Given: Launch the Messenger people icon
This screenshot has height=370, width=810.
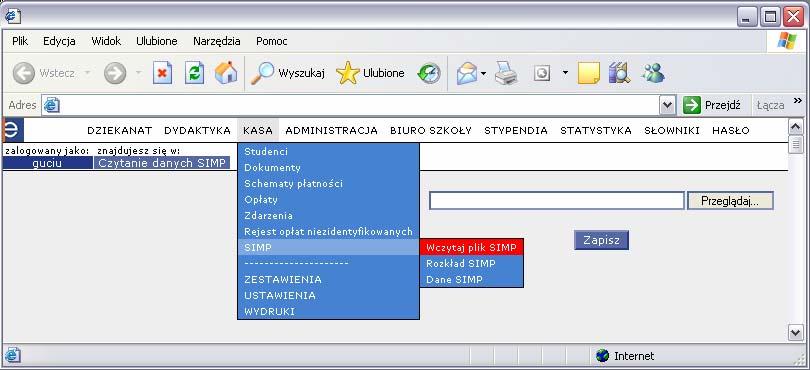Looking at the screenshot, I should click(653, 73).
